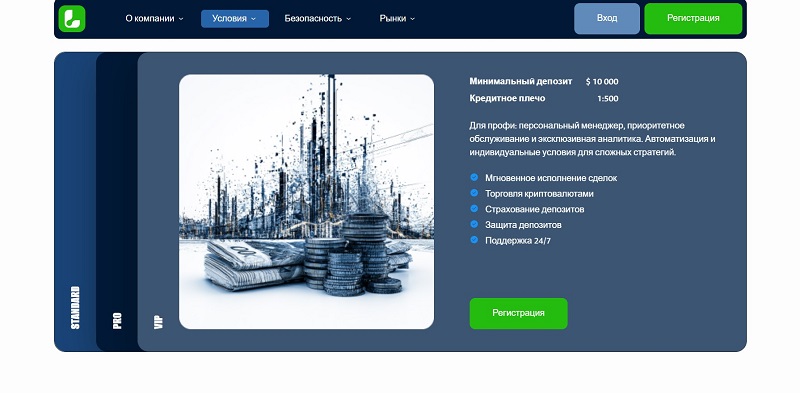800x393 pixels.
Task: Open the Безопасность menu
Action: pos(317,18)
